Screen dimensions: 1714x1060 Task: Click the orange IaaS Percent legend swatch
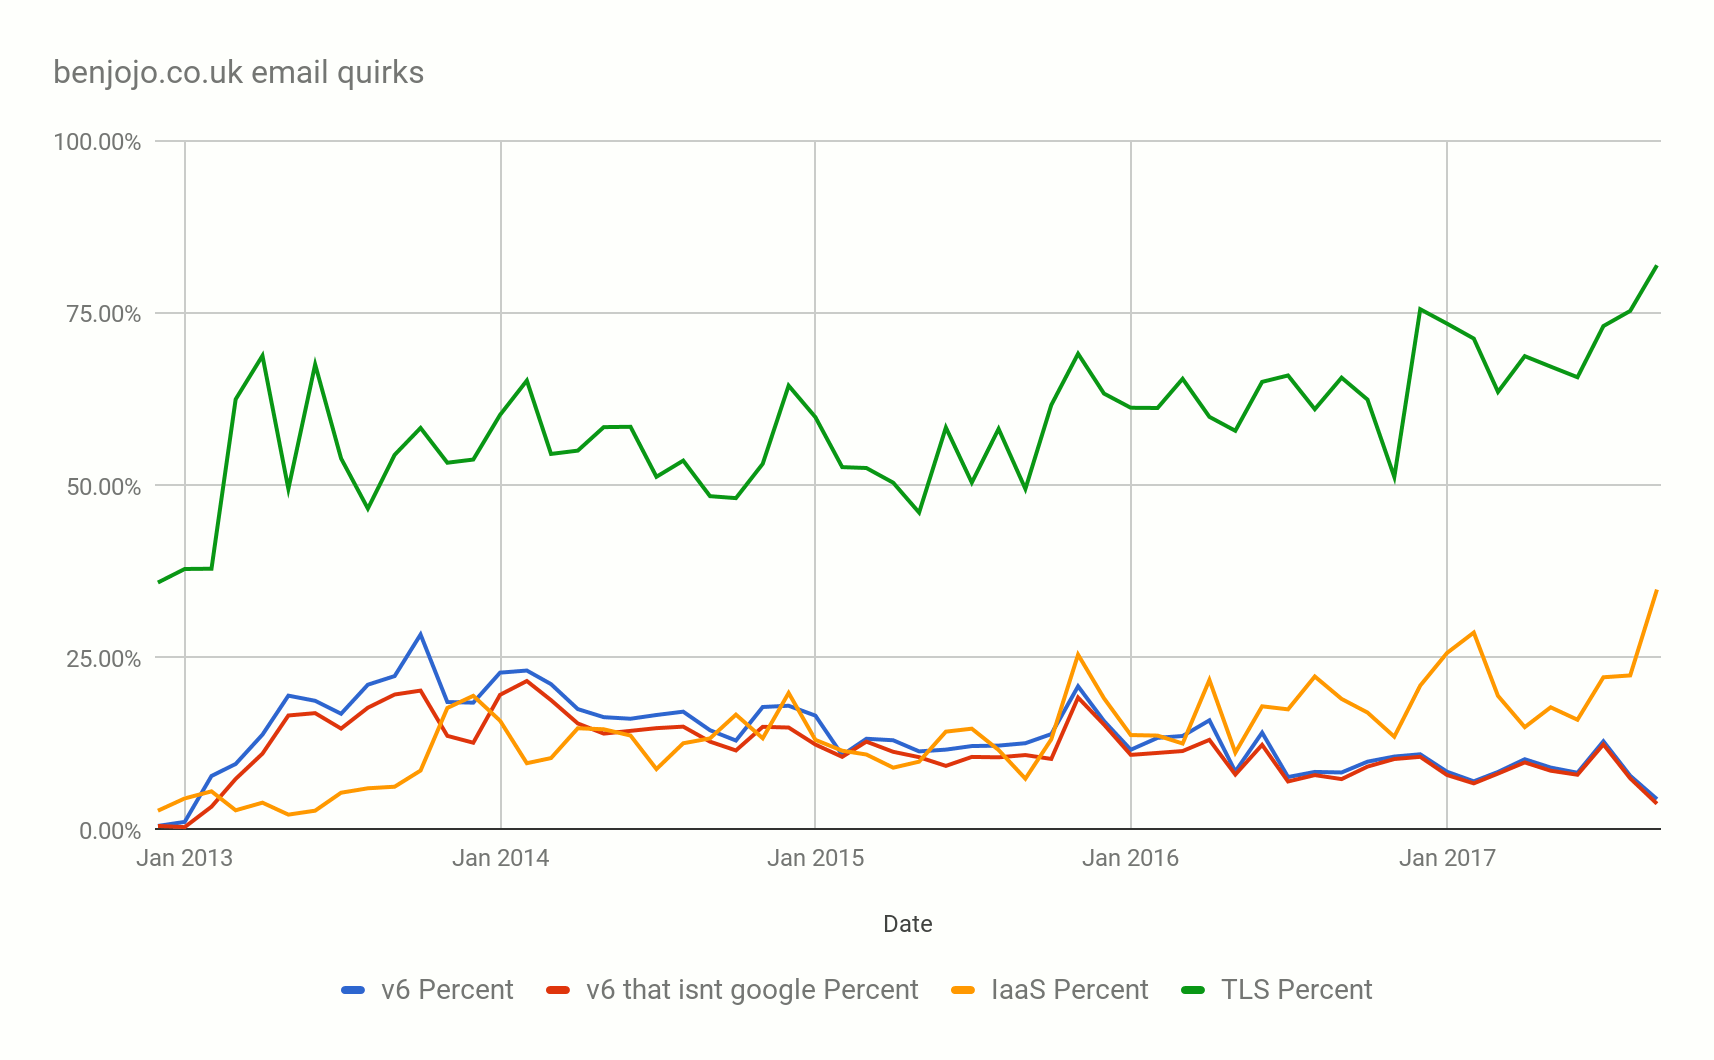point(963,990)
